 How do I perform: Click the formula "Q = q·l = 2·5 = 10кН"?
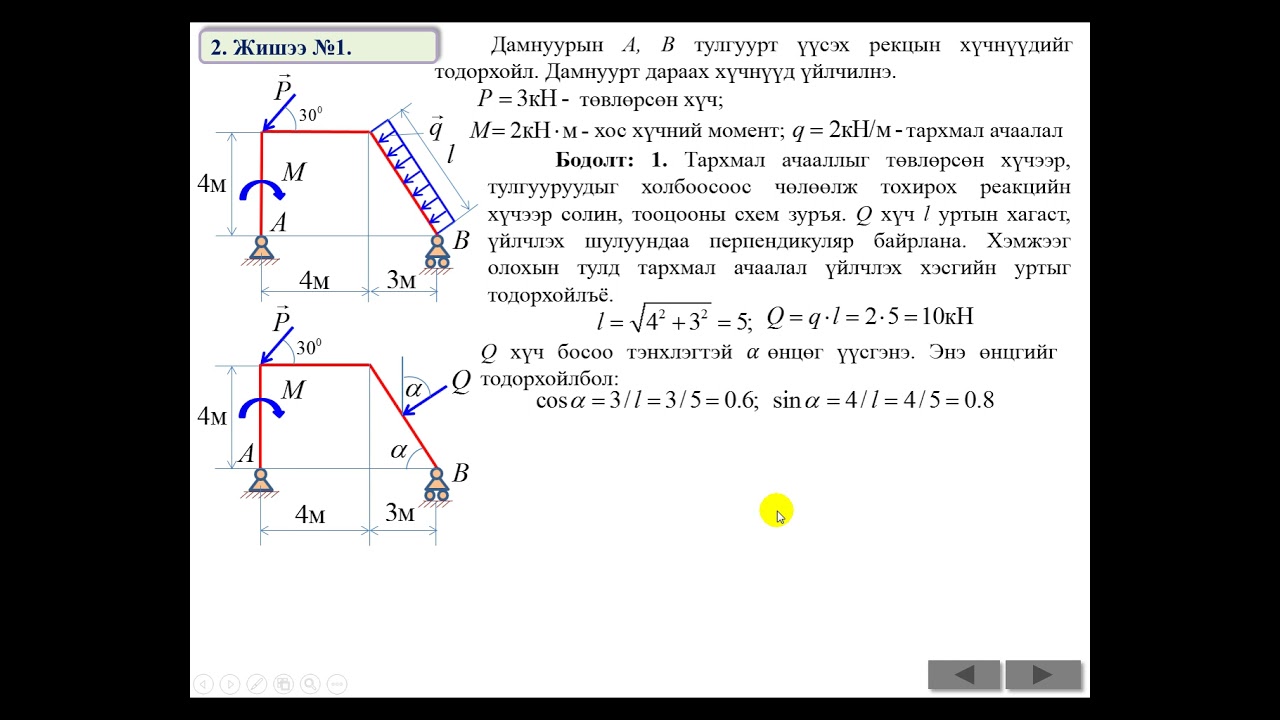tap(870, 317)
